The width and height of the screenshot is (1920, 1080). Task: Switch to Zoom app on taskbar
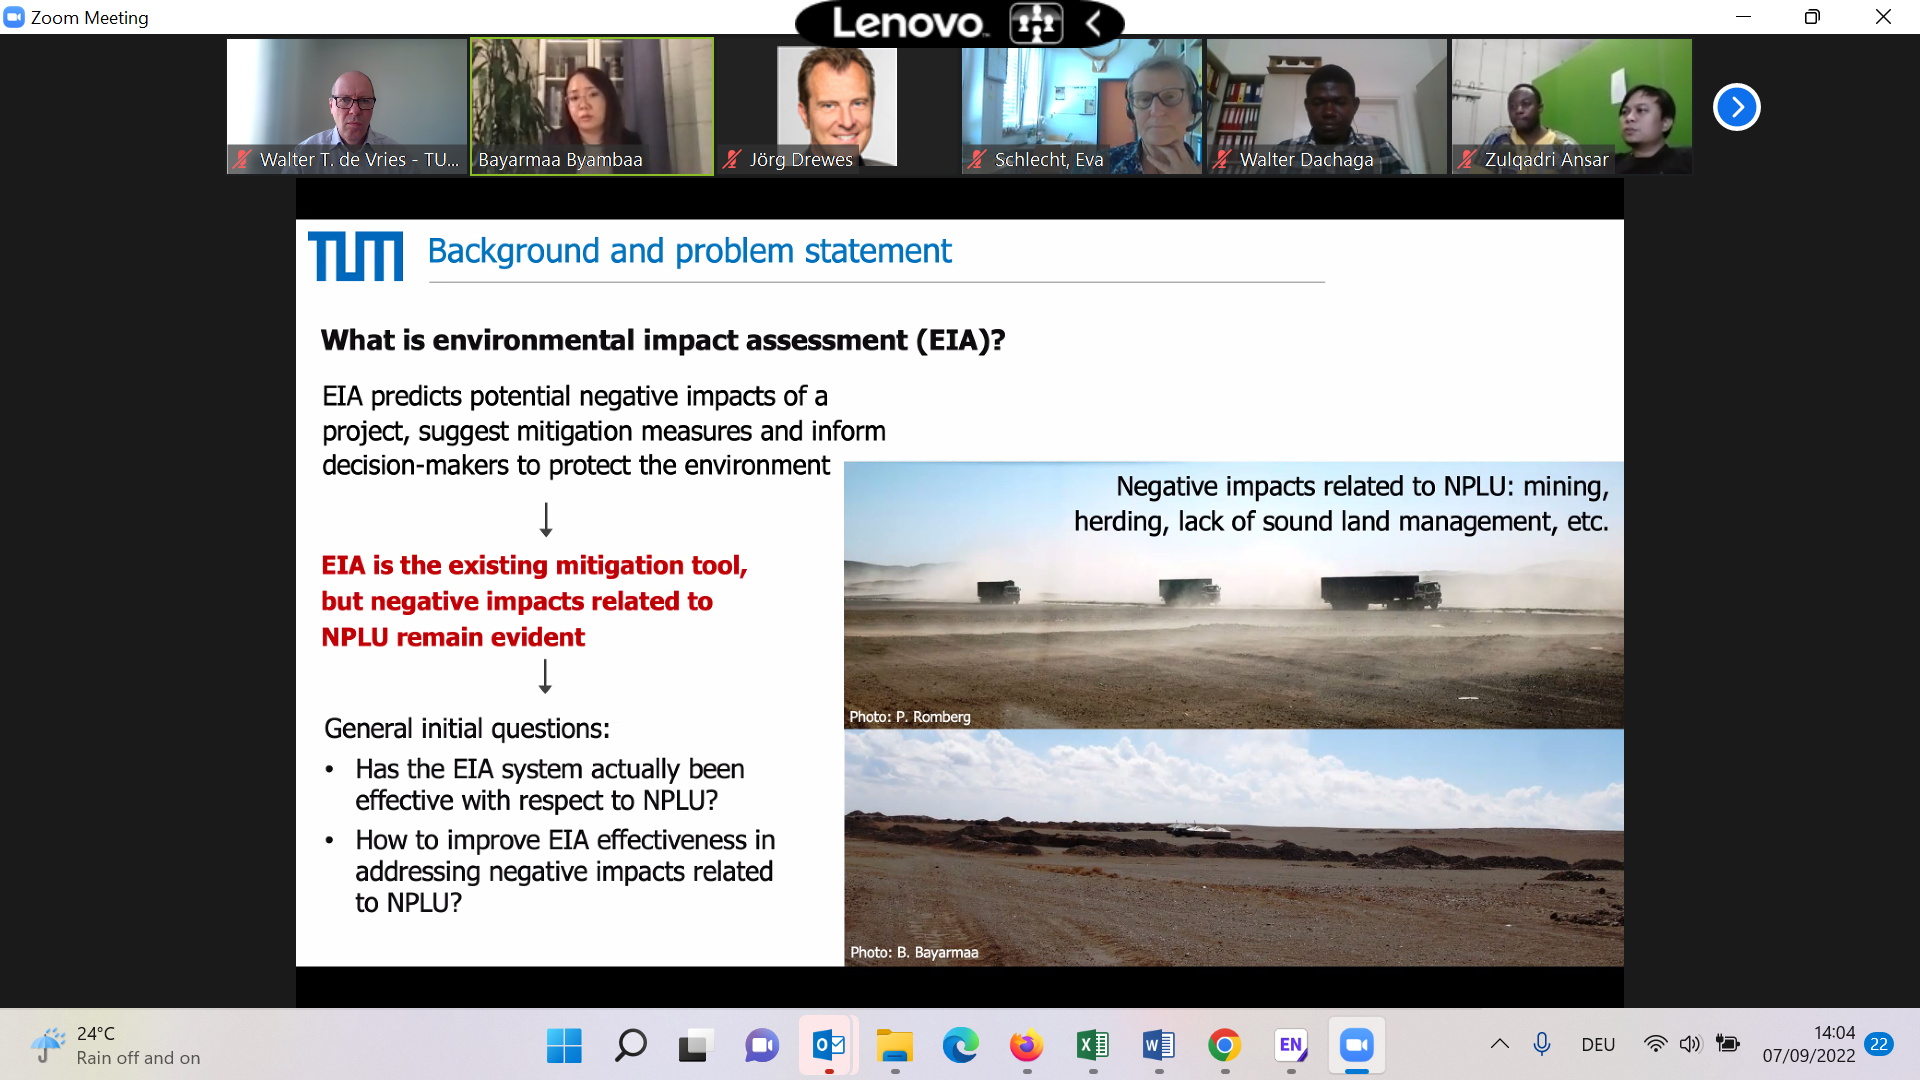pyautogui.click(x=1356, y=1046)
